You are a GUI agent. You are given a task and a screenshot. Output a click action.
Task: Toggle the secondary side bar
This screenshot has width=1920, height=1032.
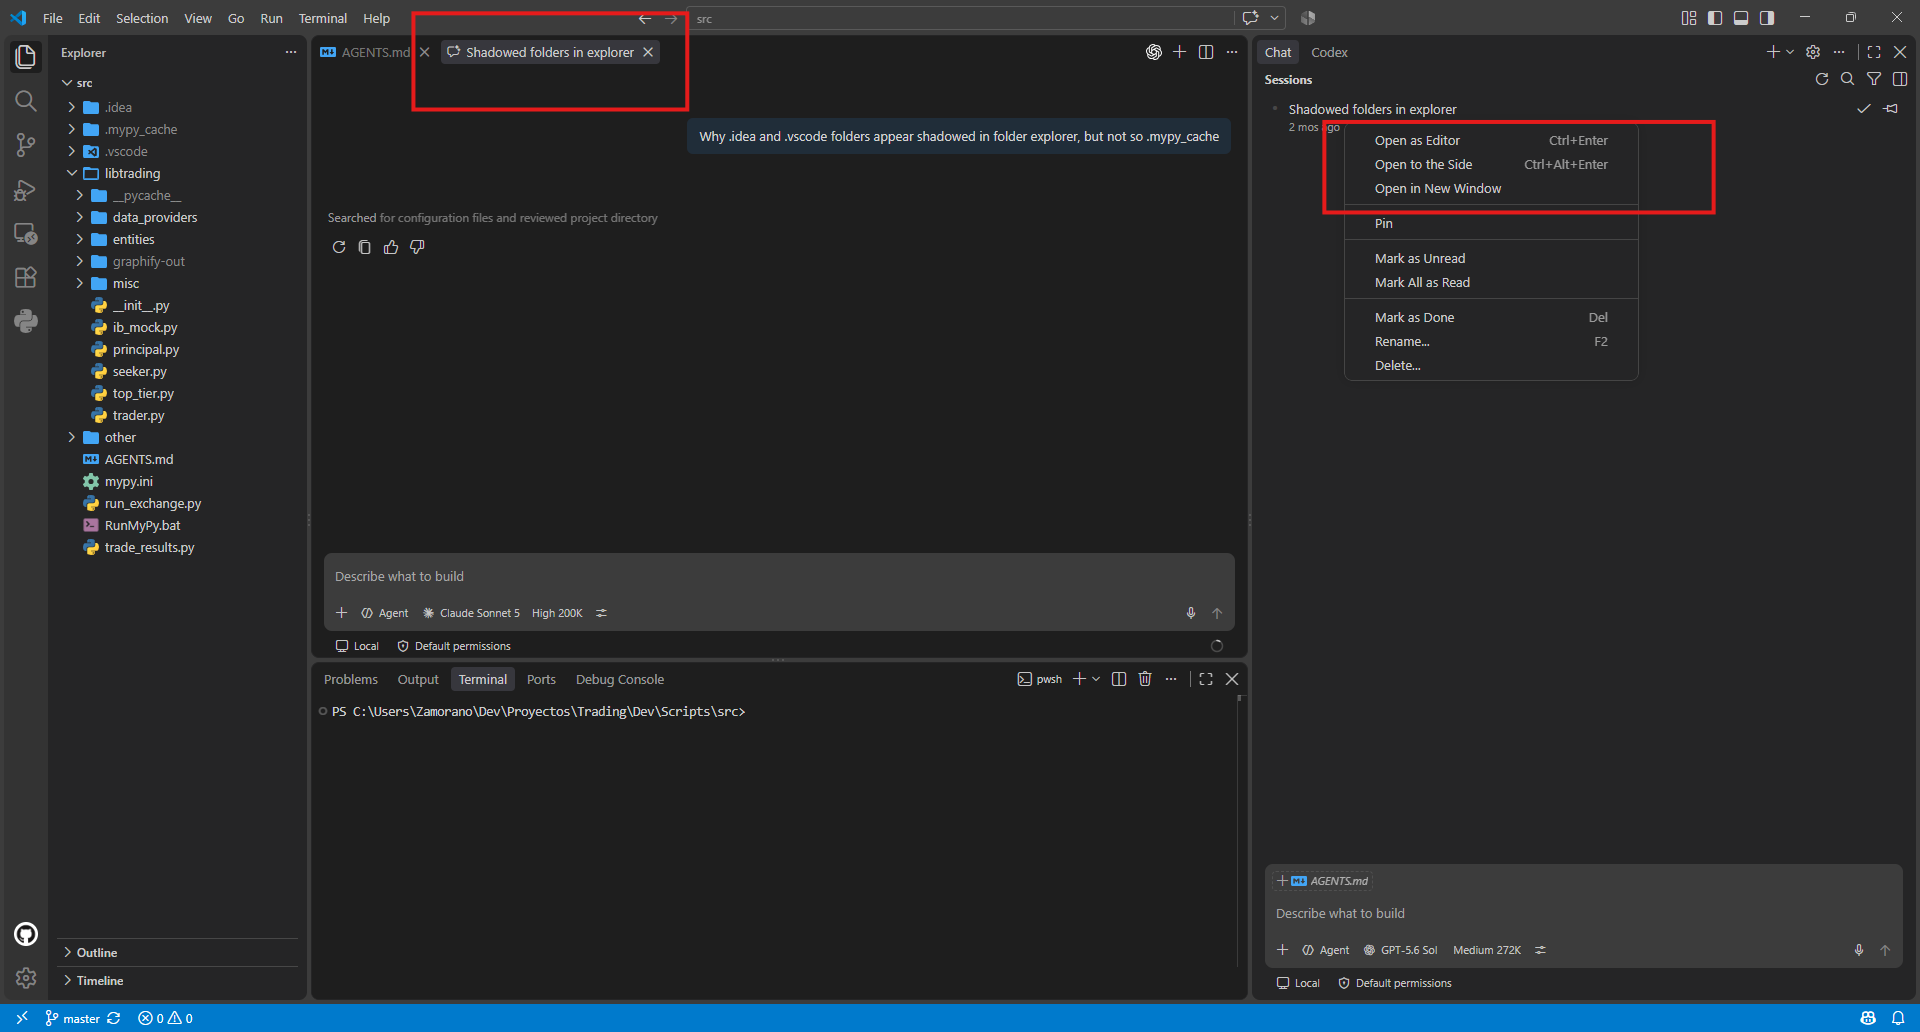pyautogui.click(x=1767, y=18)
